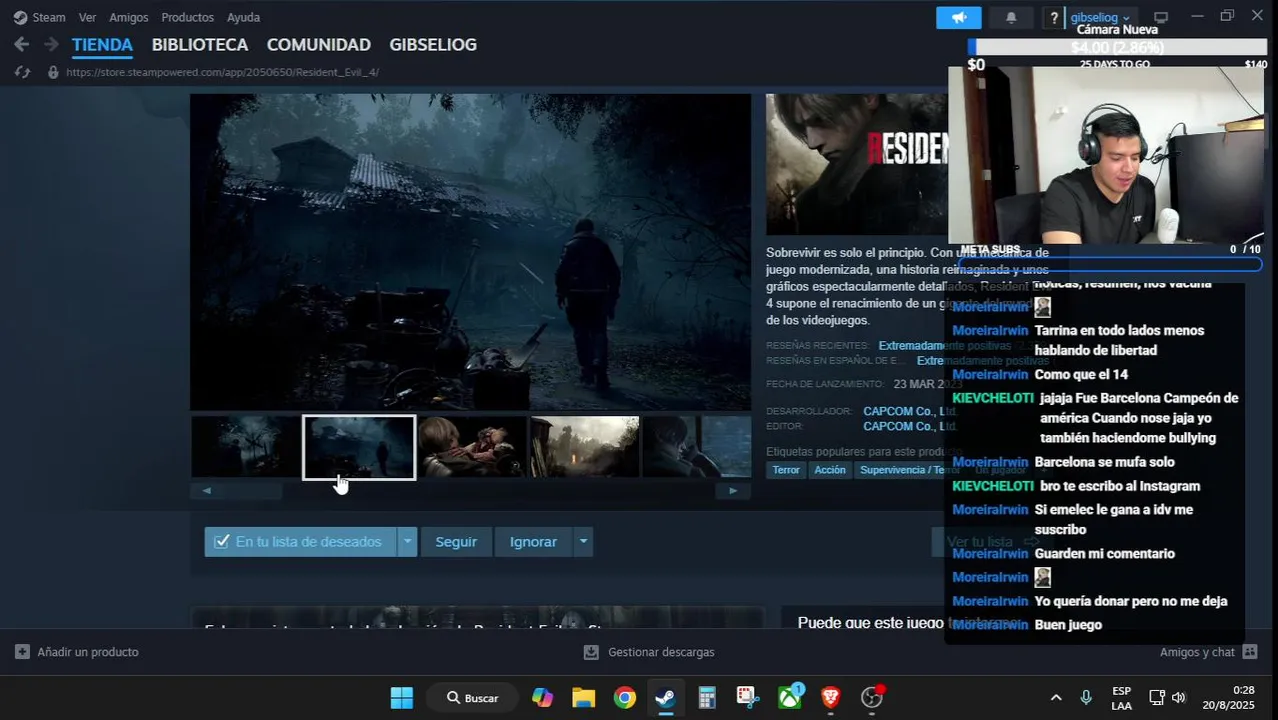
Task: Select the Acción tag
Action: (x=830, y=470)
